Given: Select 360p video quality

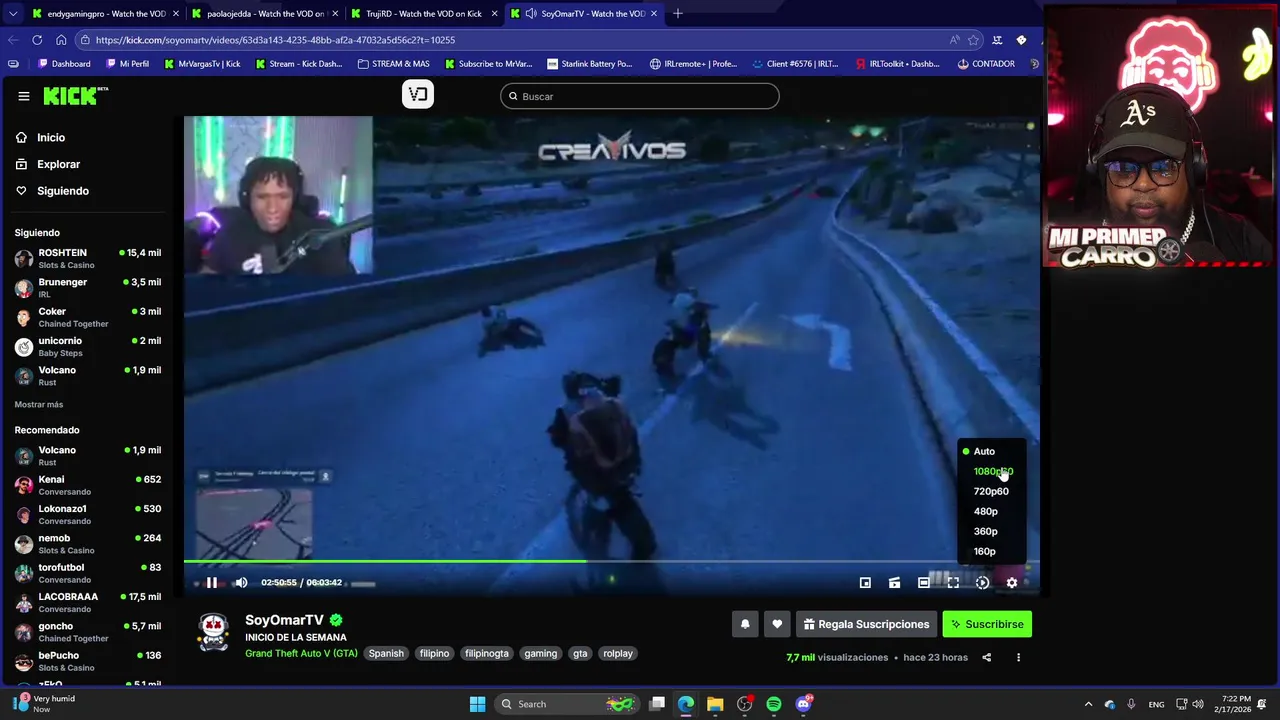Looking at the screenshot, I should coord(986,531).
